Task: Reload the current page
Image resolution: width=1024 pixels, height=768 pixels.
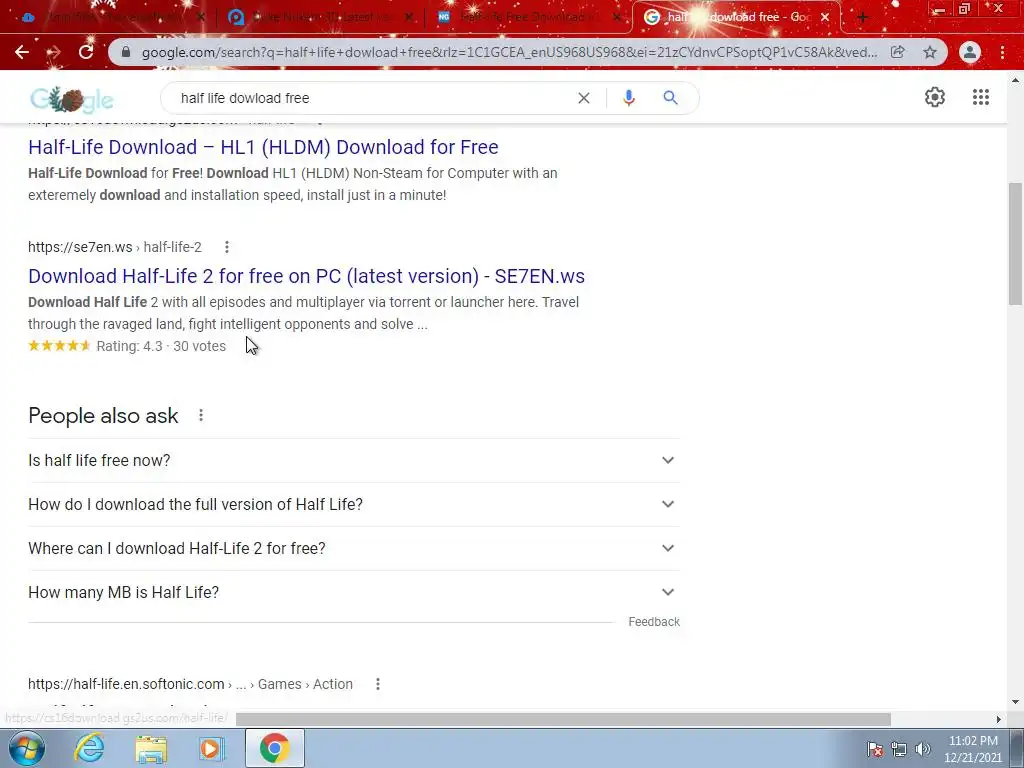Action: click(x=86, y=52)
